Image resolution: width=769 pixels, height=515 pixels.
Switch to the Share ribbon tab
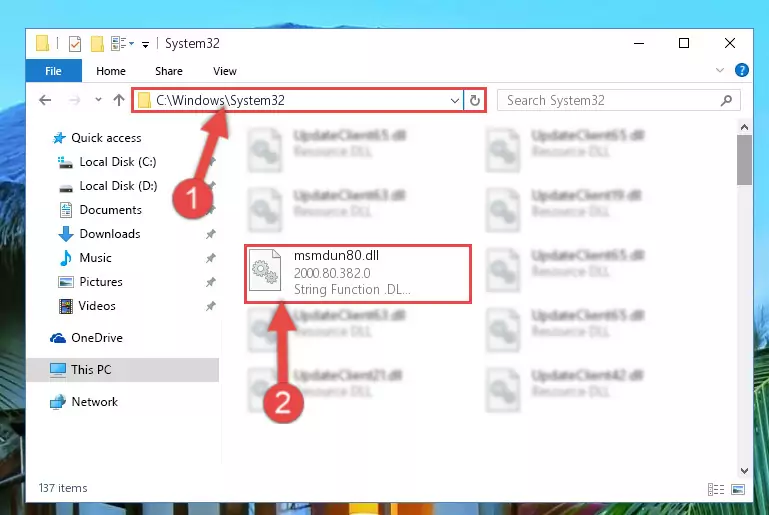click(169, 71)
